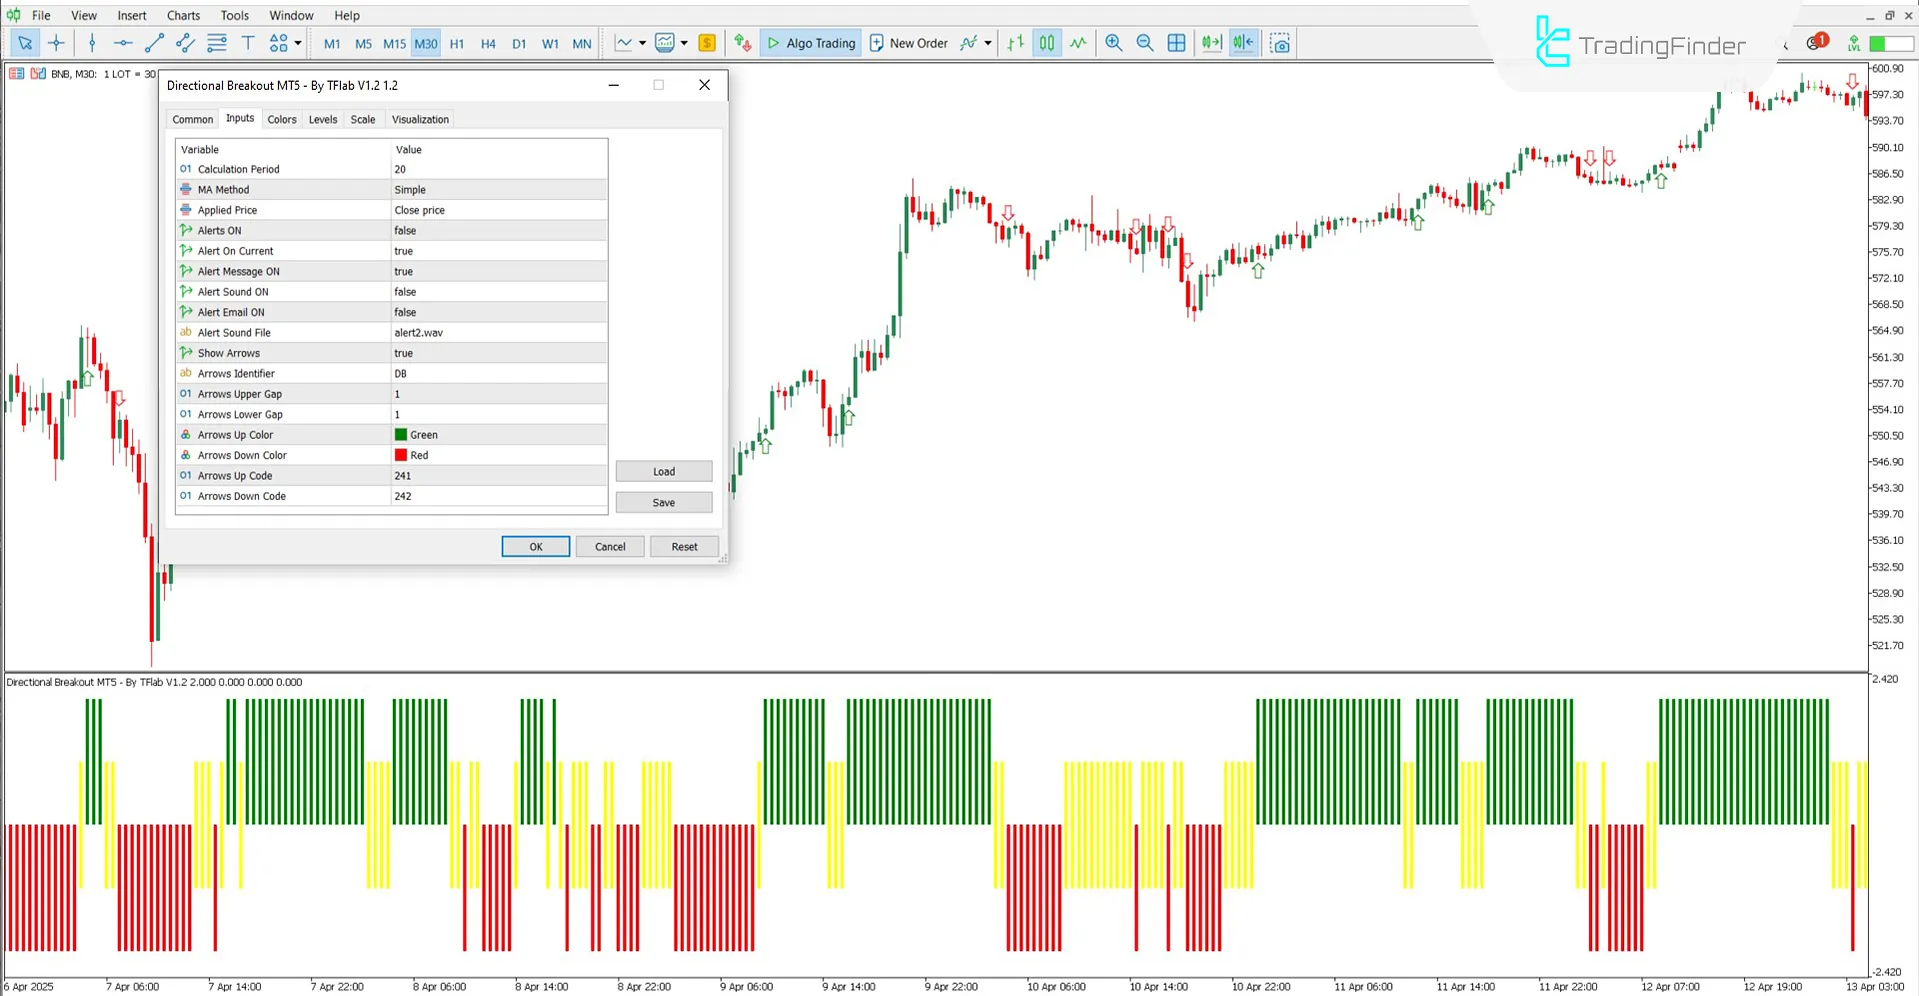Set Alerts ON value to true
Image resolution: width=1919 pixels, height=996 pixels.
pyautogui.click(x=498, y=230)
